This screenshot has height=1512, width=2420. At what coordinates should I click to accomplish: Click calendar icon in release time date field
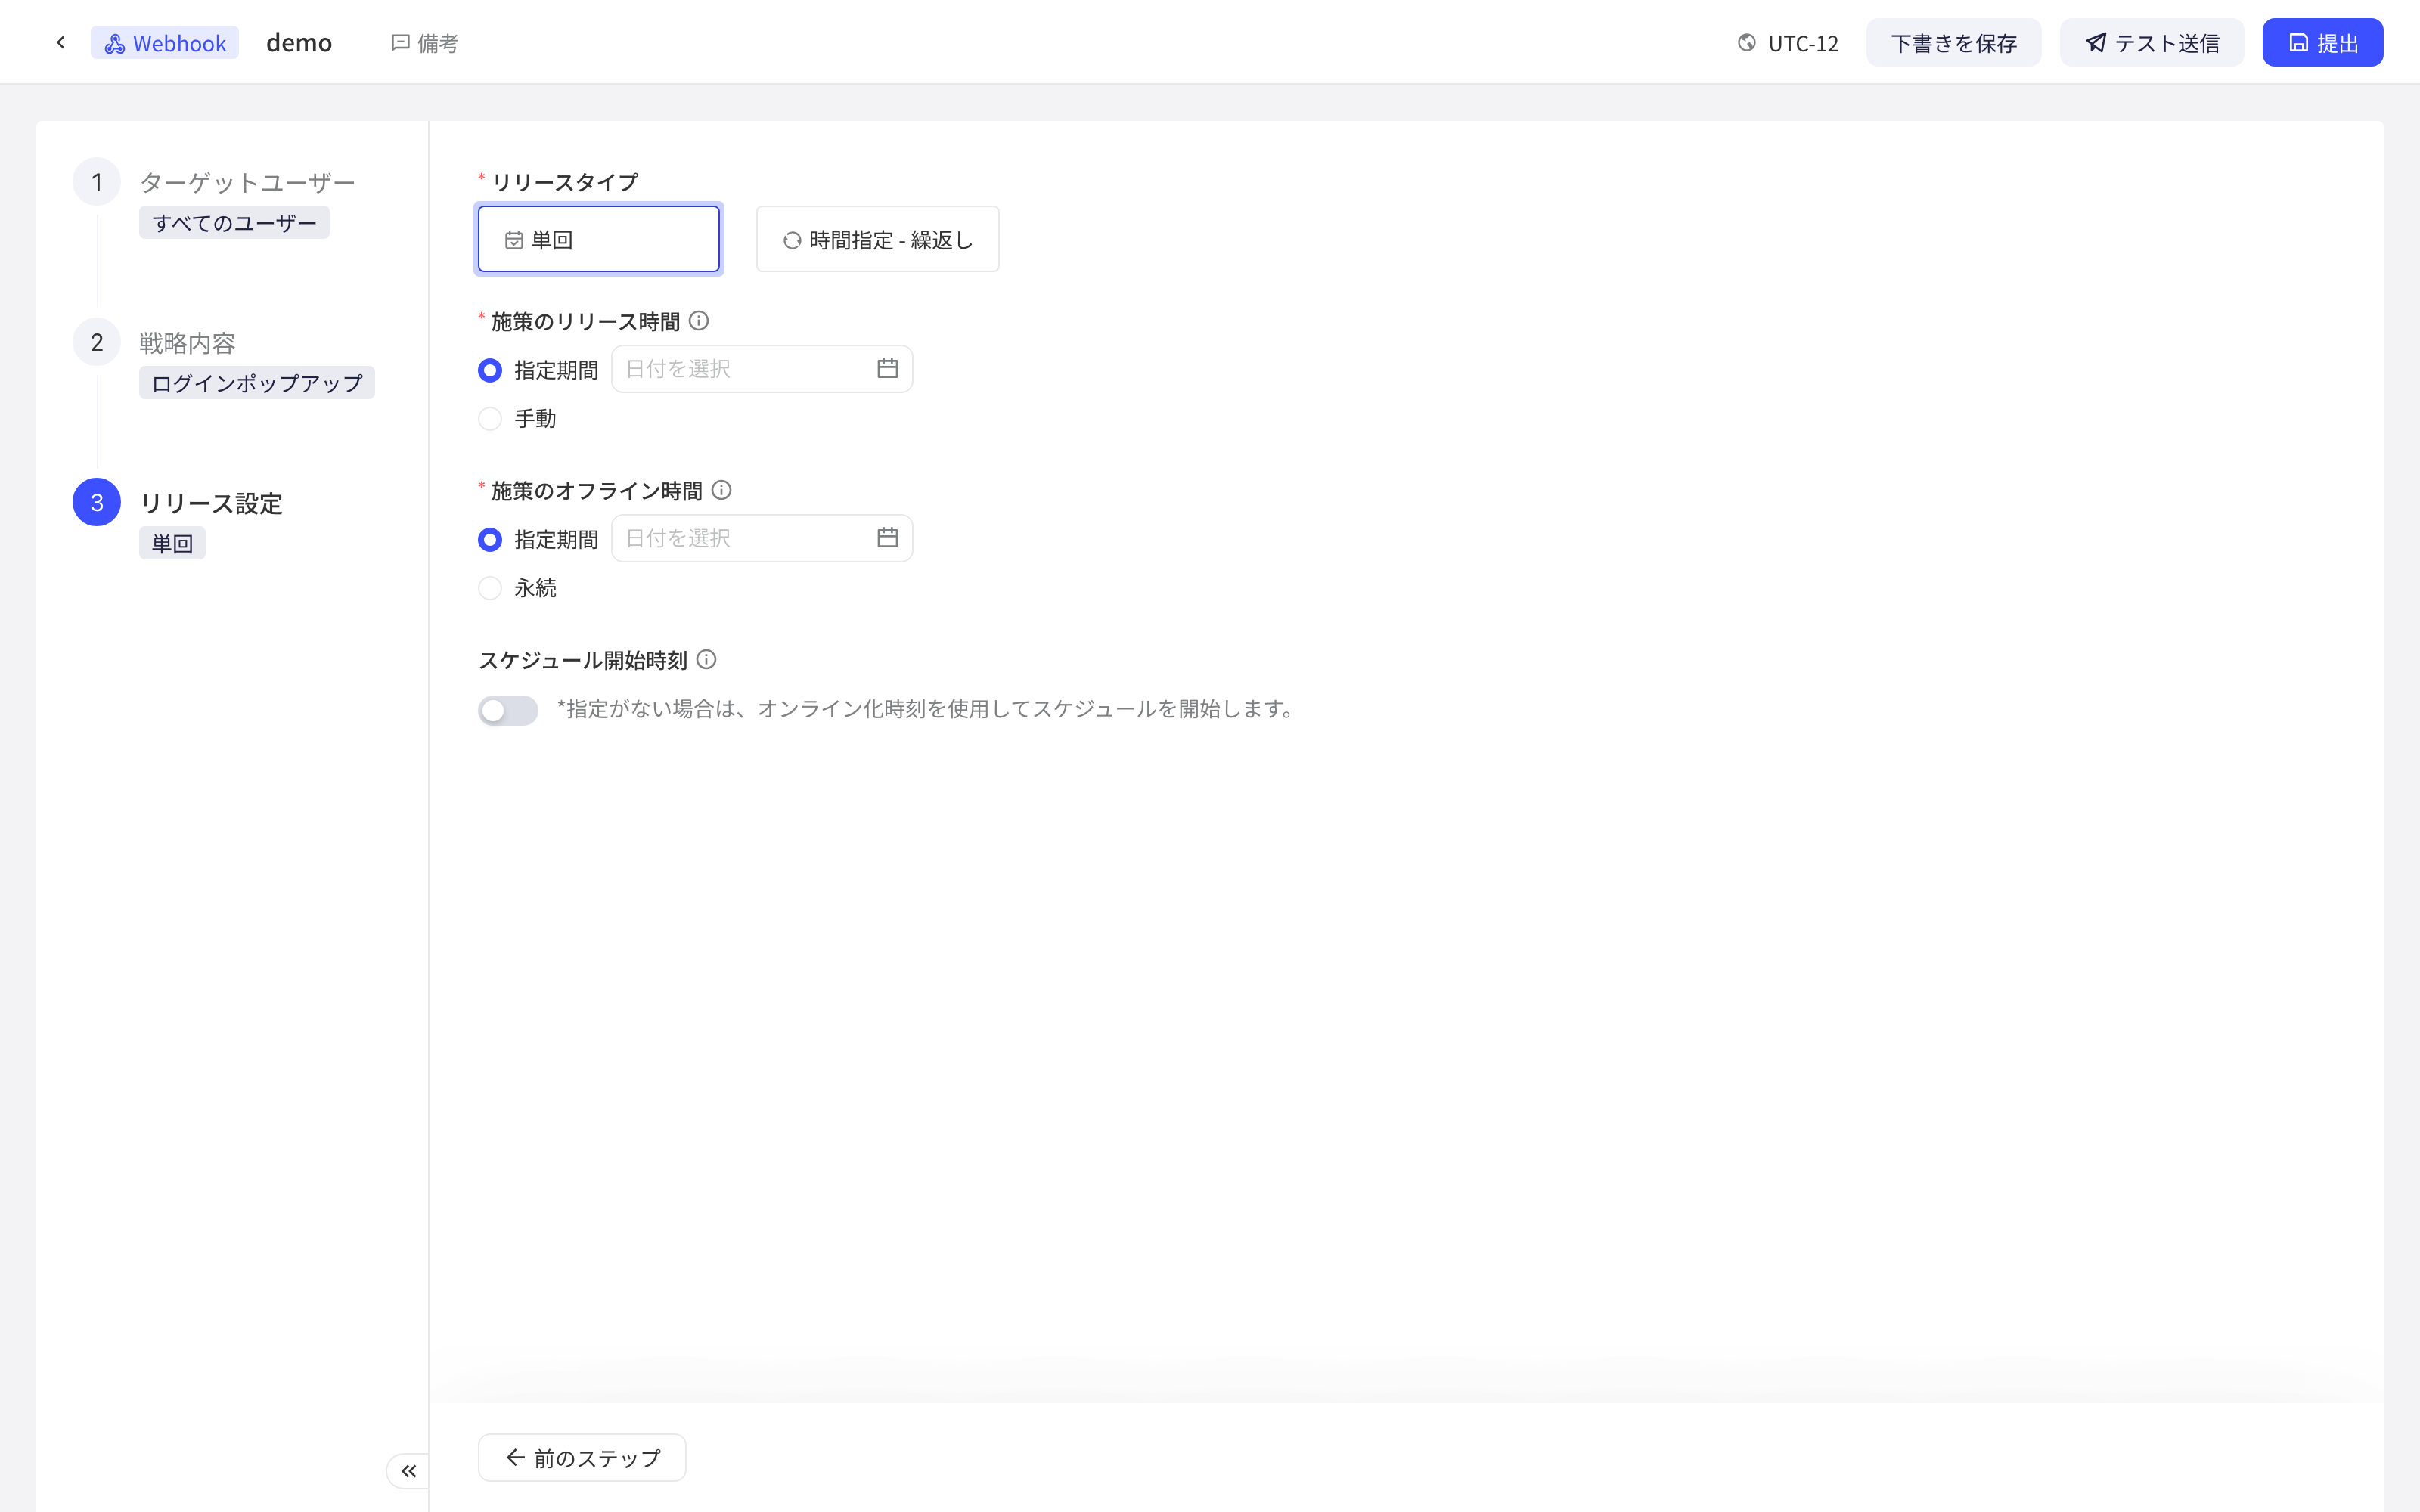pos(887,369)
